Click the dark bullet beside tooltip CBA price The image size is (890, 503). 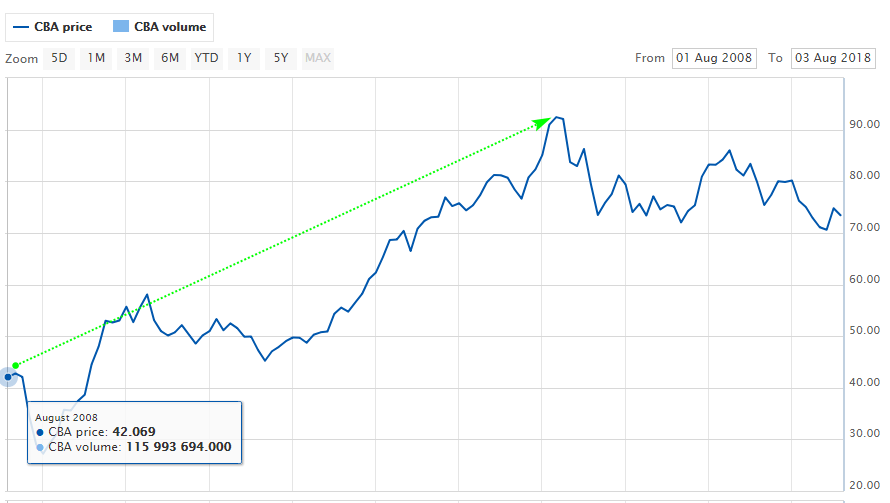tap(40, 432)
